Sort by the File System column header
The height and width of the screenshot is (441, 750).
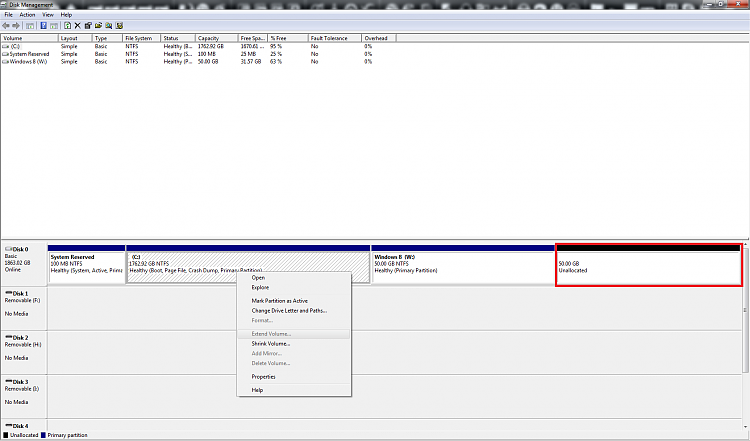pos(142,38)
